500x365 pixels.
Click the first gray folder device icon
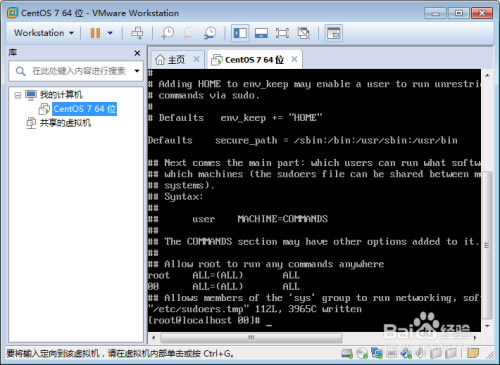click(435, 353)
